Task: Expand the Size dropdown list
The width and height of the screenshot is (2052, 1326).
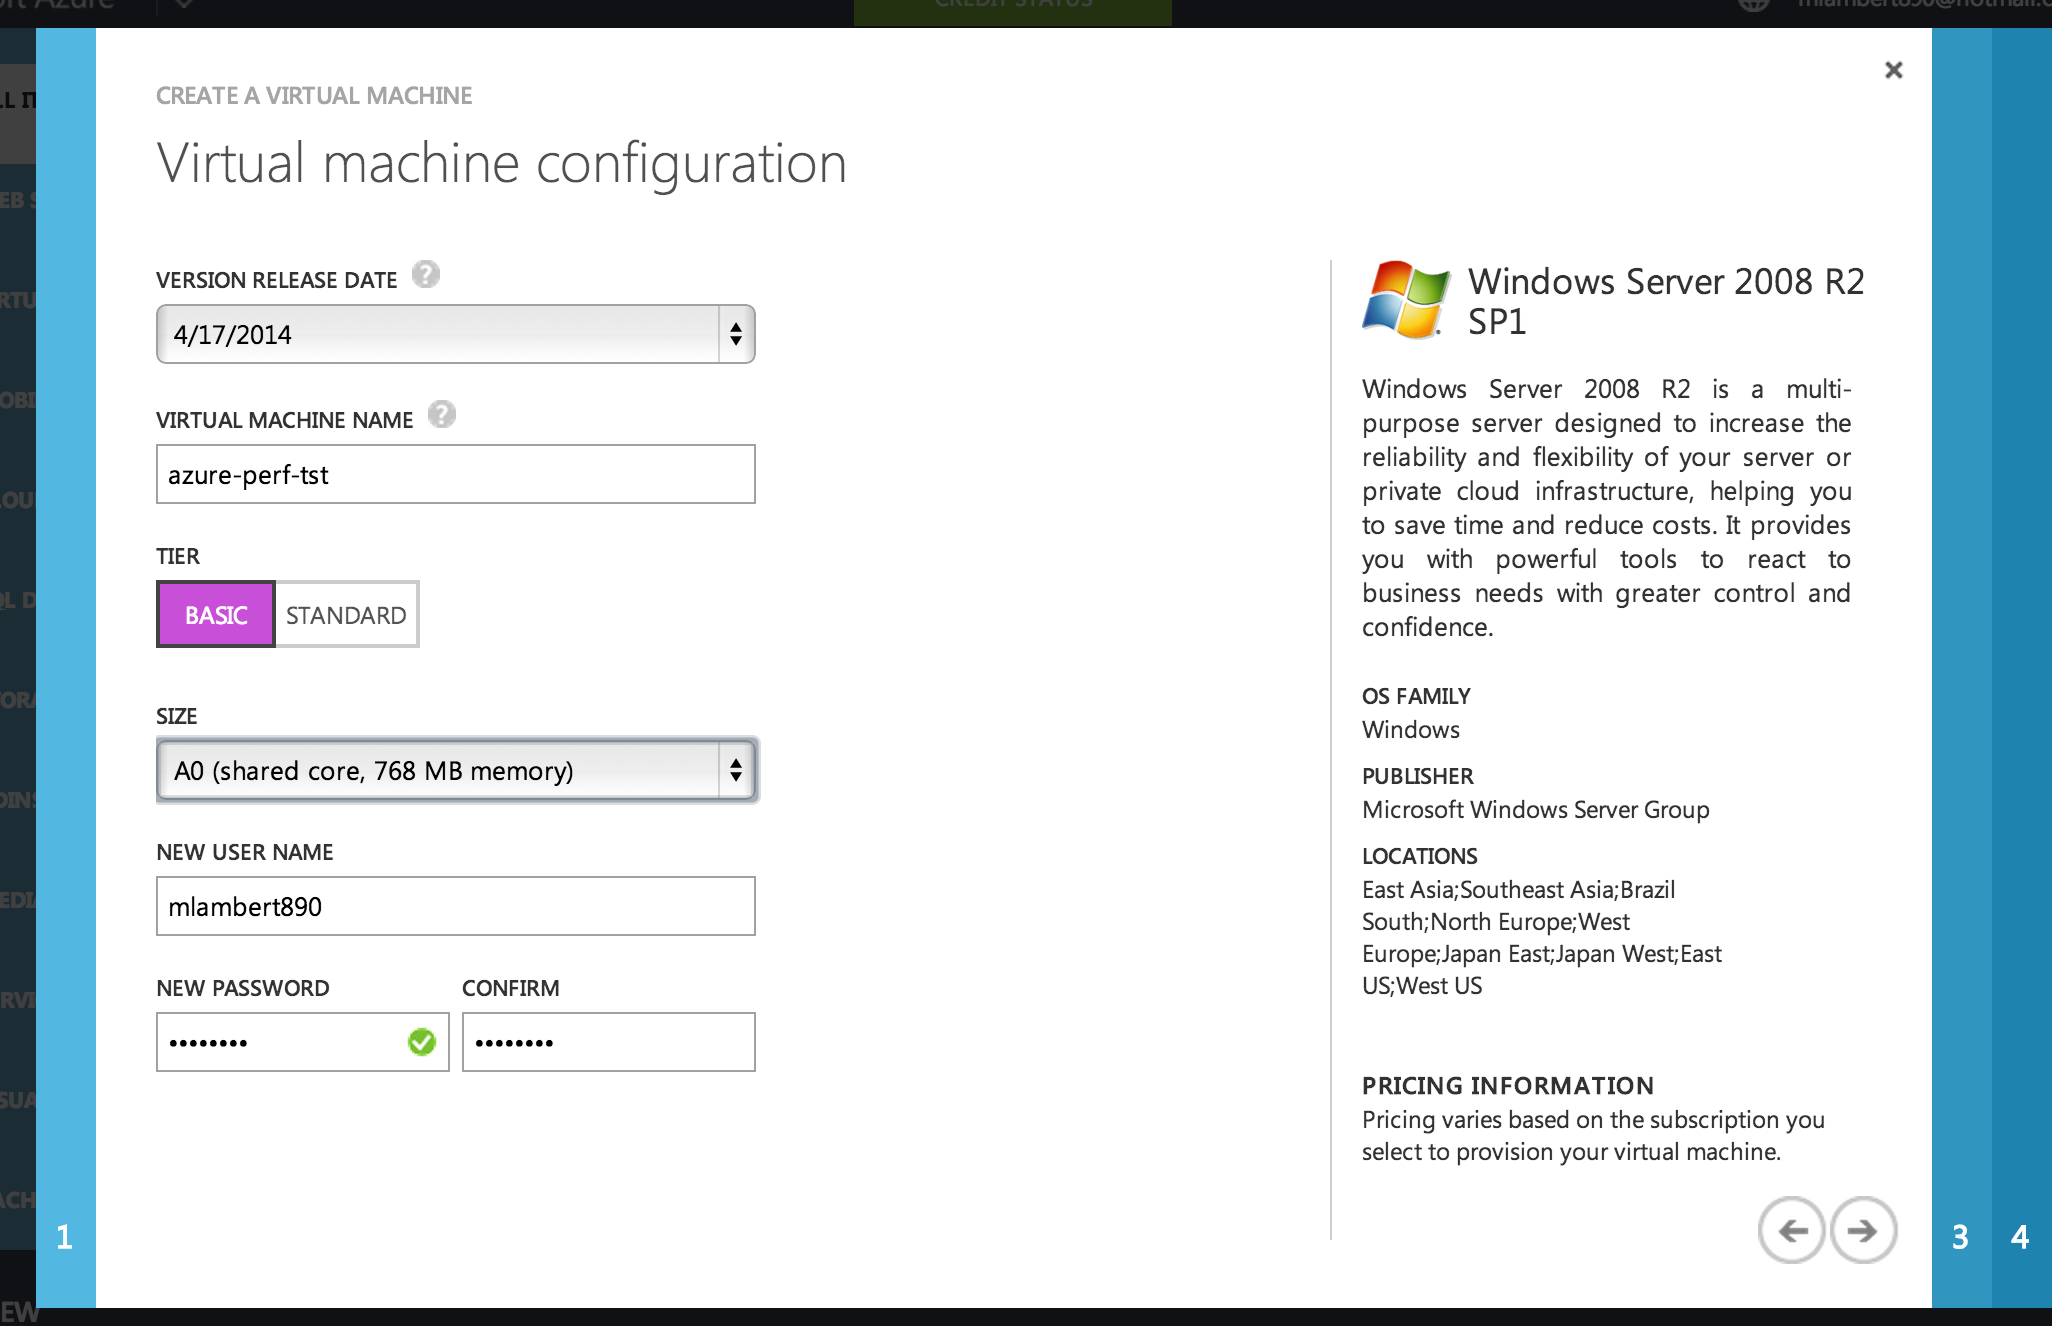Action: pyautogui.click(x=440, y=770)
